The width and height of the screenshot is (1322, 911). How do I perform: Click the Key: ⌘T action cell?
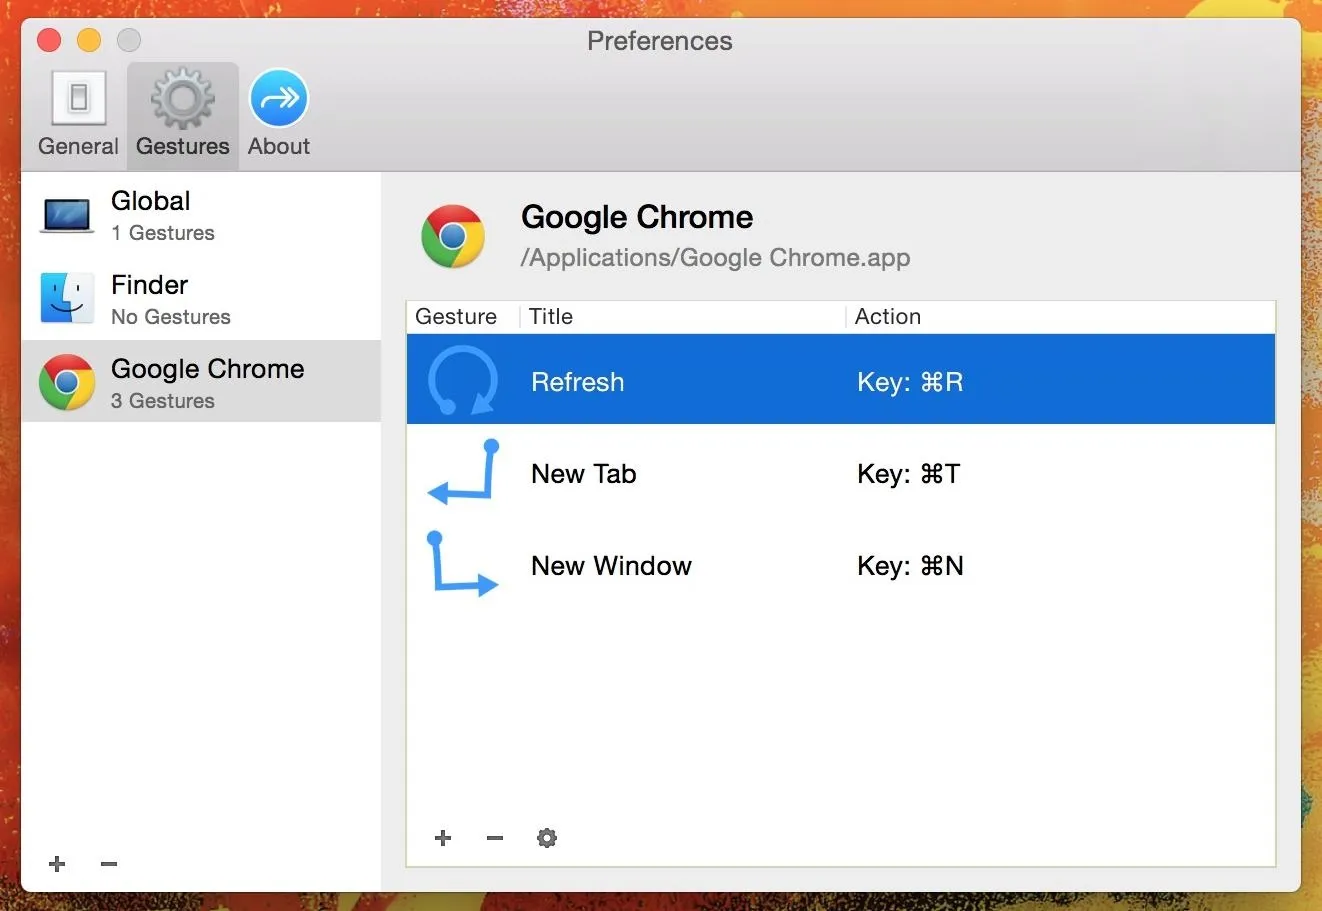tap(908, 474)
